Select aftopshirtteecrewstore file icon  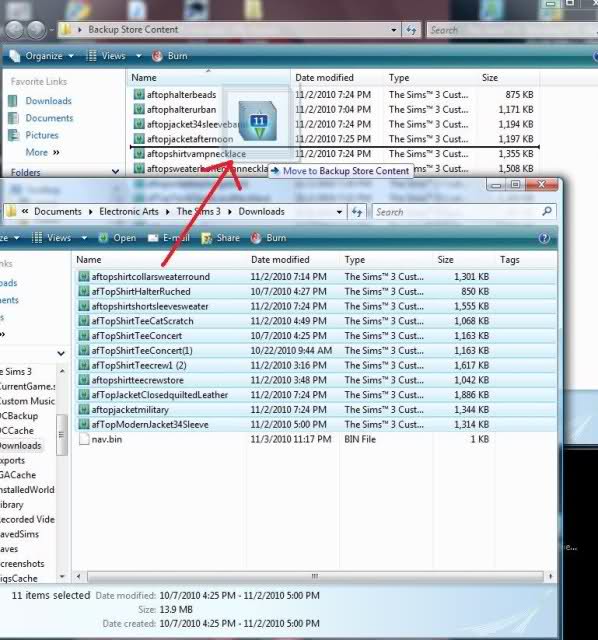[x=84, y=380]
